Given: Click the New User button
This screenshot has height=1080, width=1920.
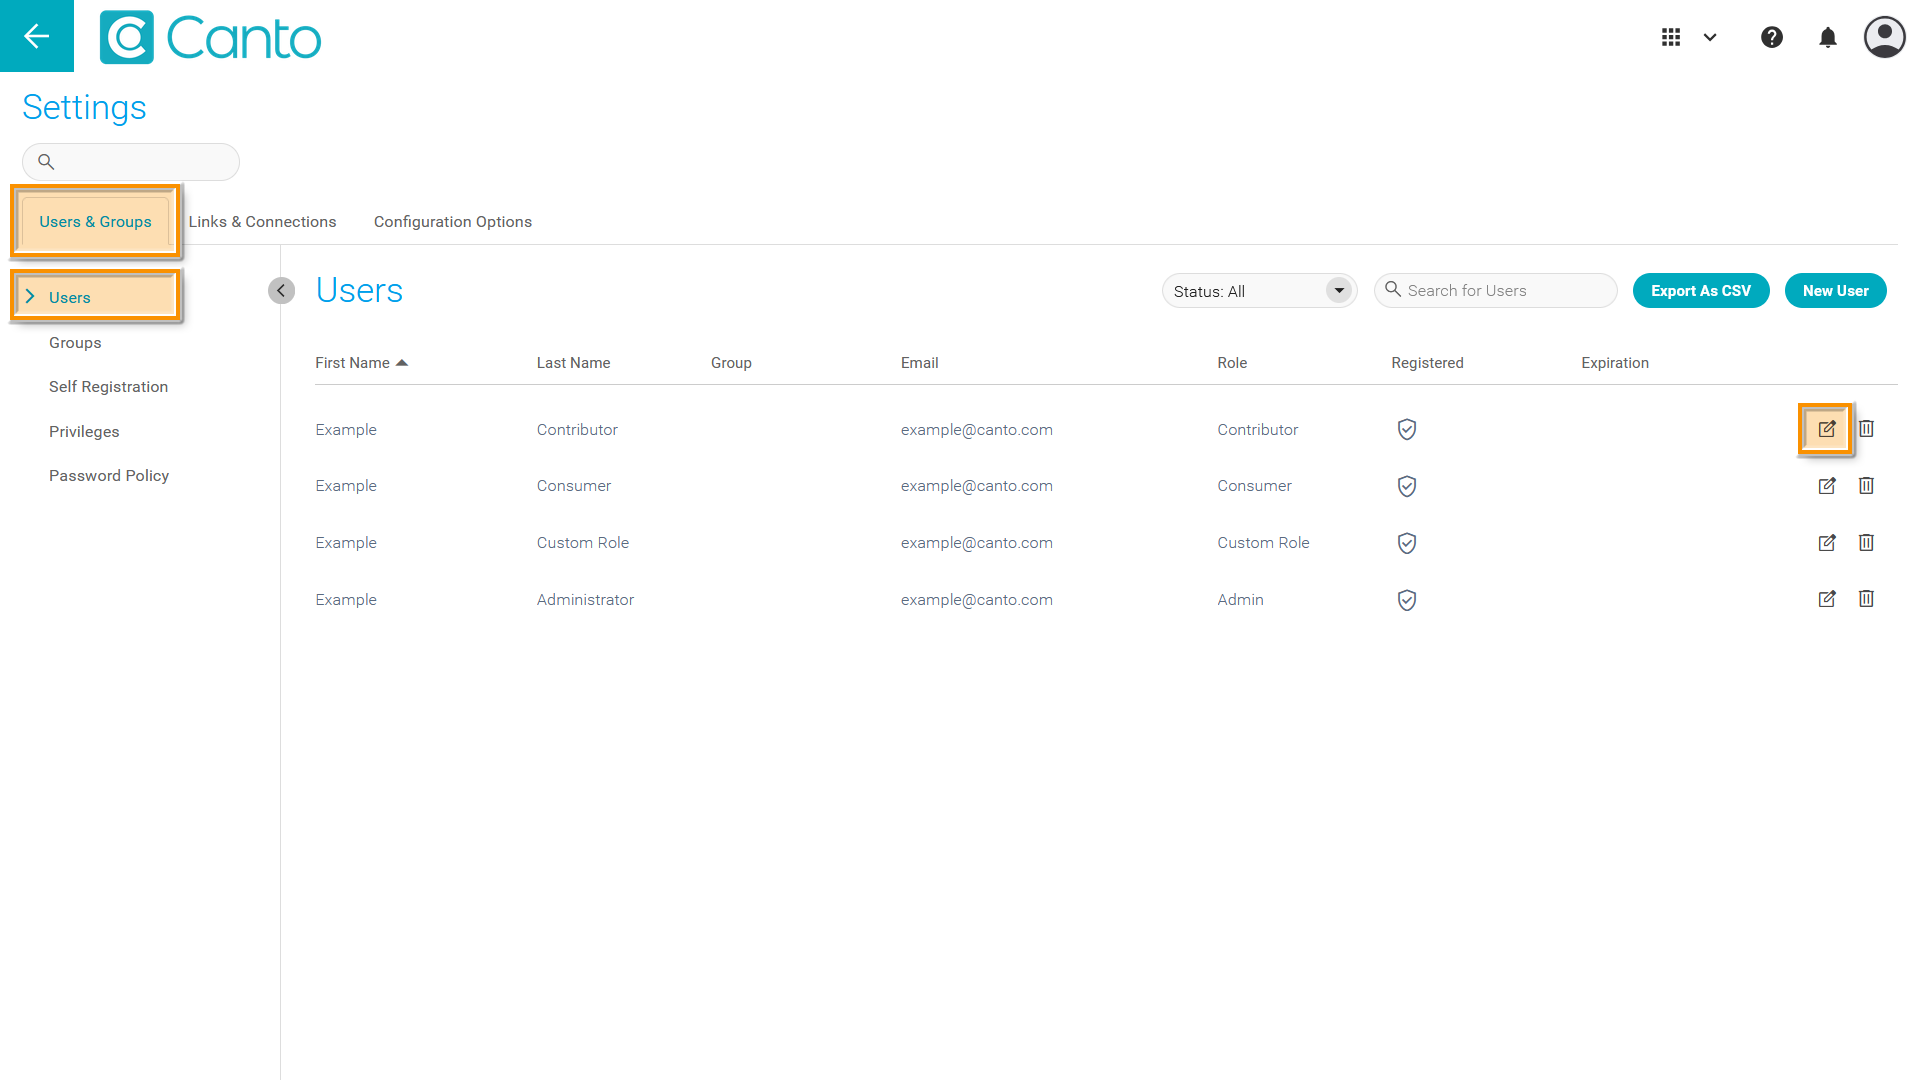Looking at the screenshot, I should [x=1836, y=291].
